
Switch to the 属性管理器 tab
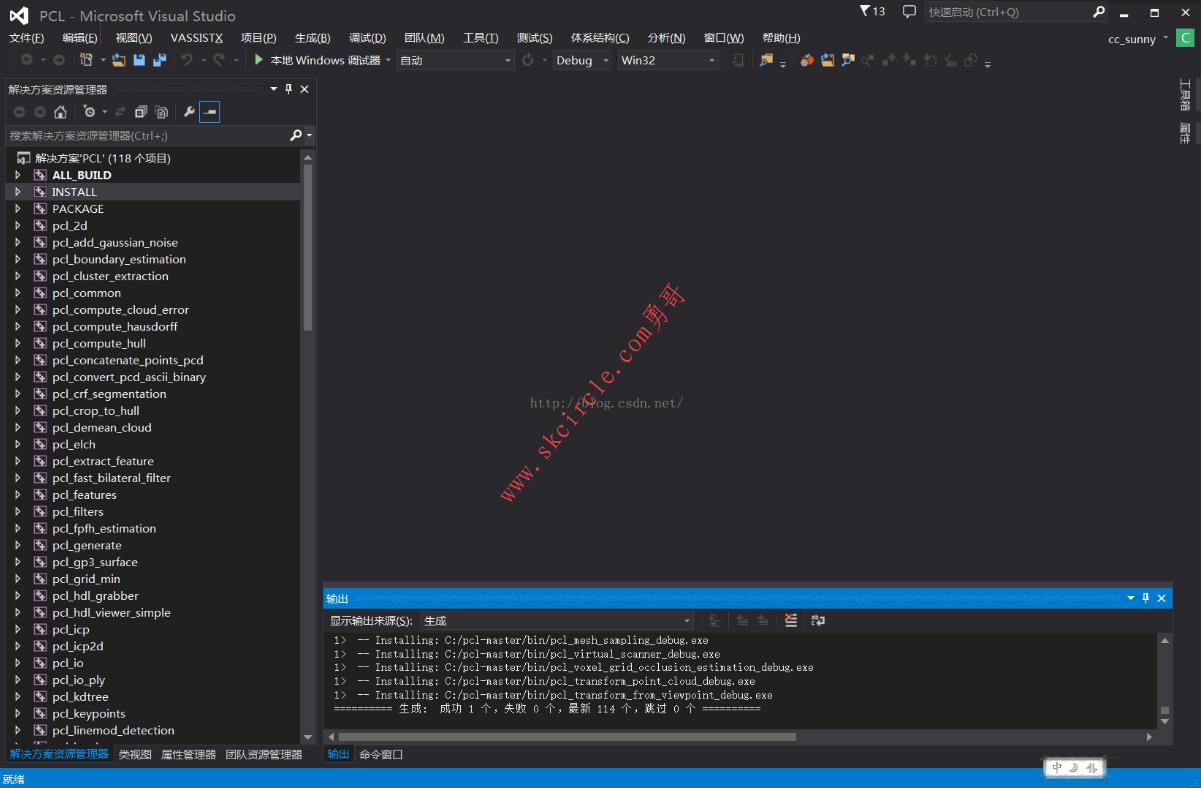pos(188,755)
